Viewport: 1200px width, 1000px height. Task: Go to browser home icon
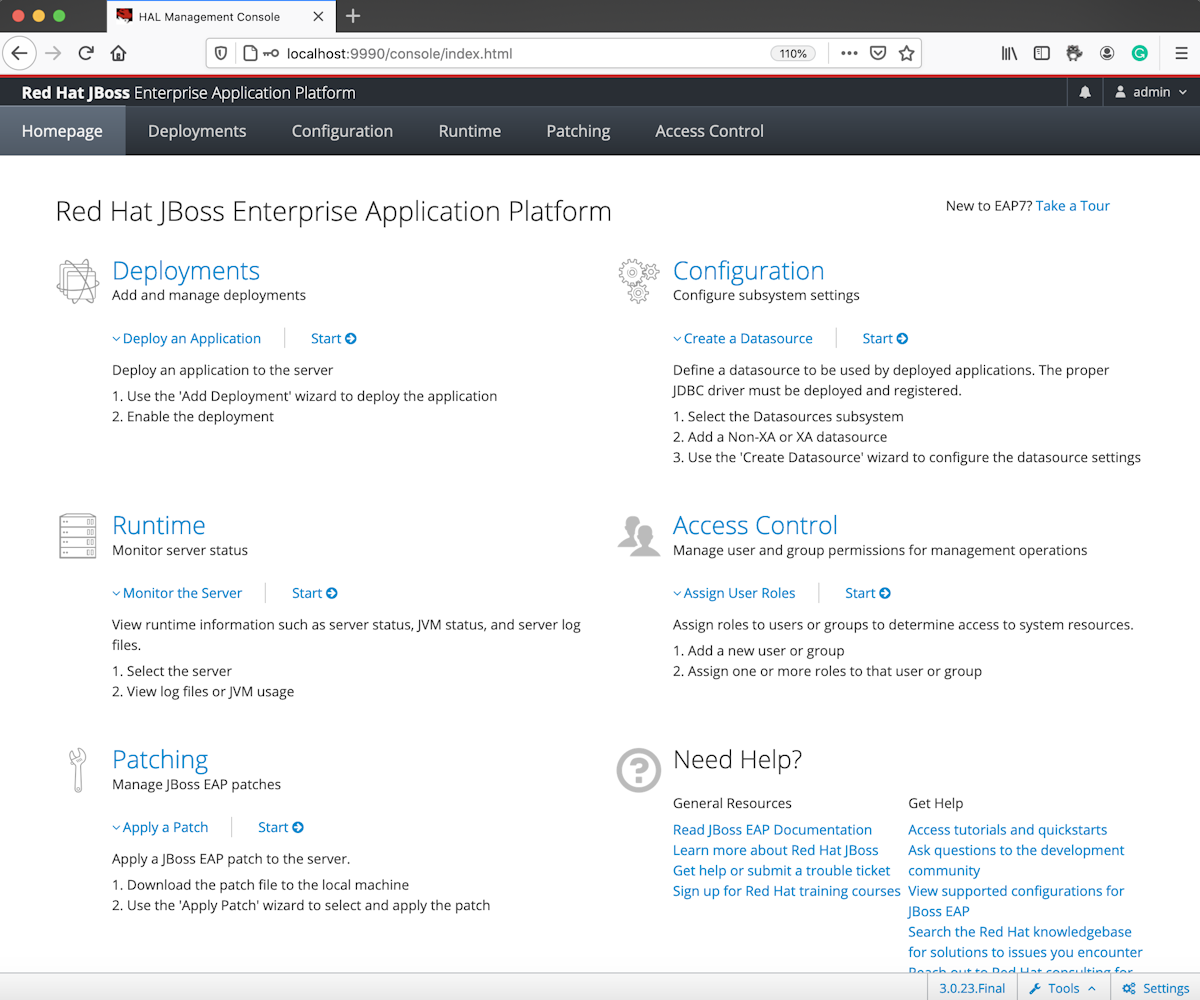(x=118, y=53)
